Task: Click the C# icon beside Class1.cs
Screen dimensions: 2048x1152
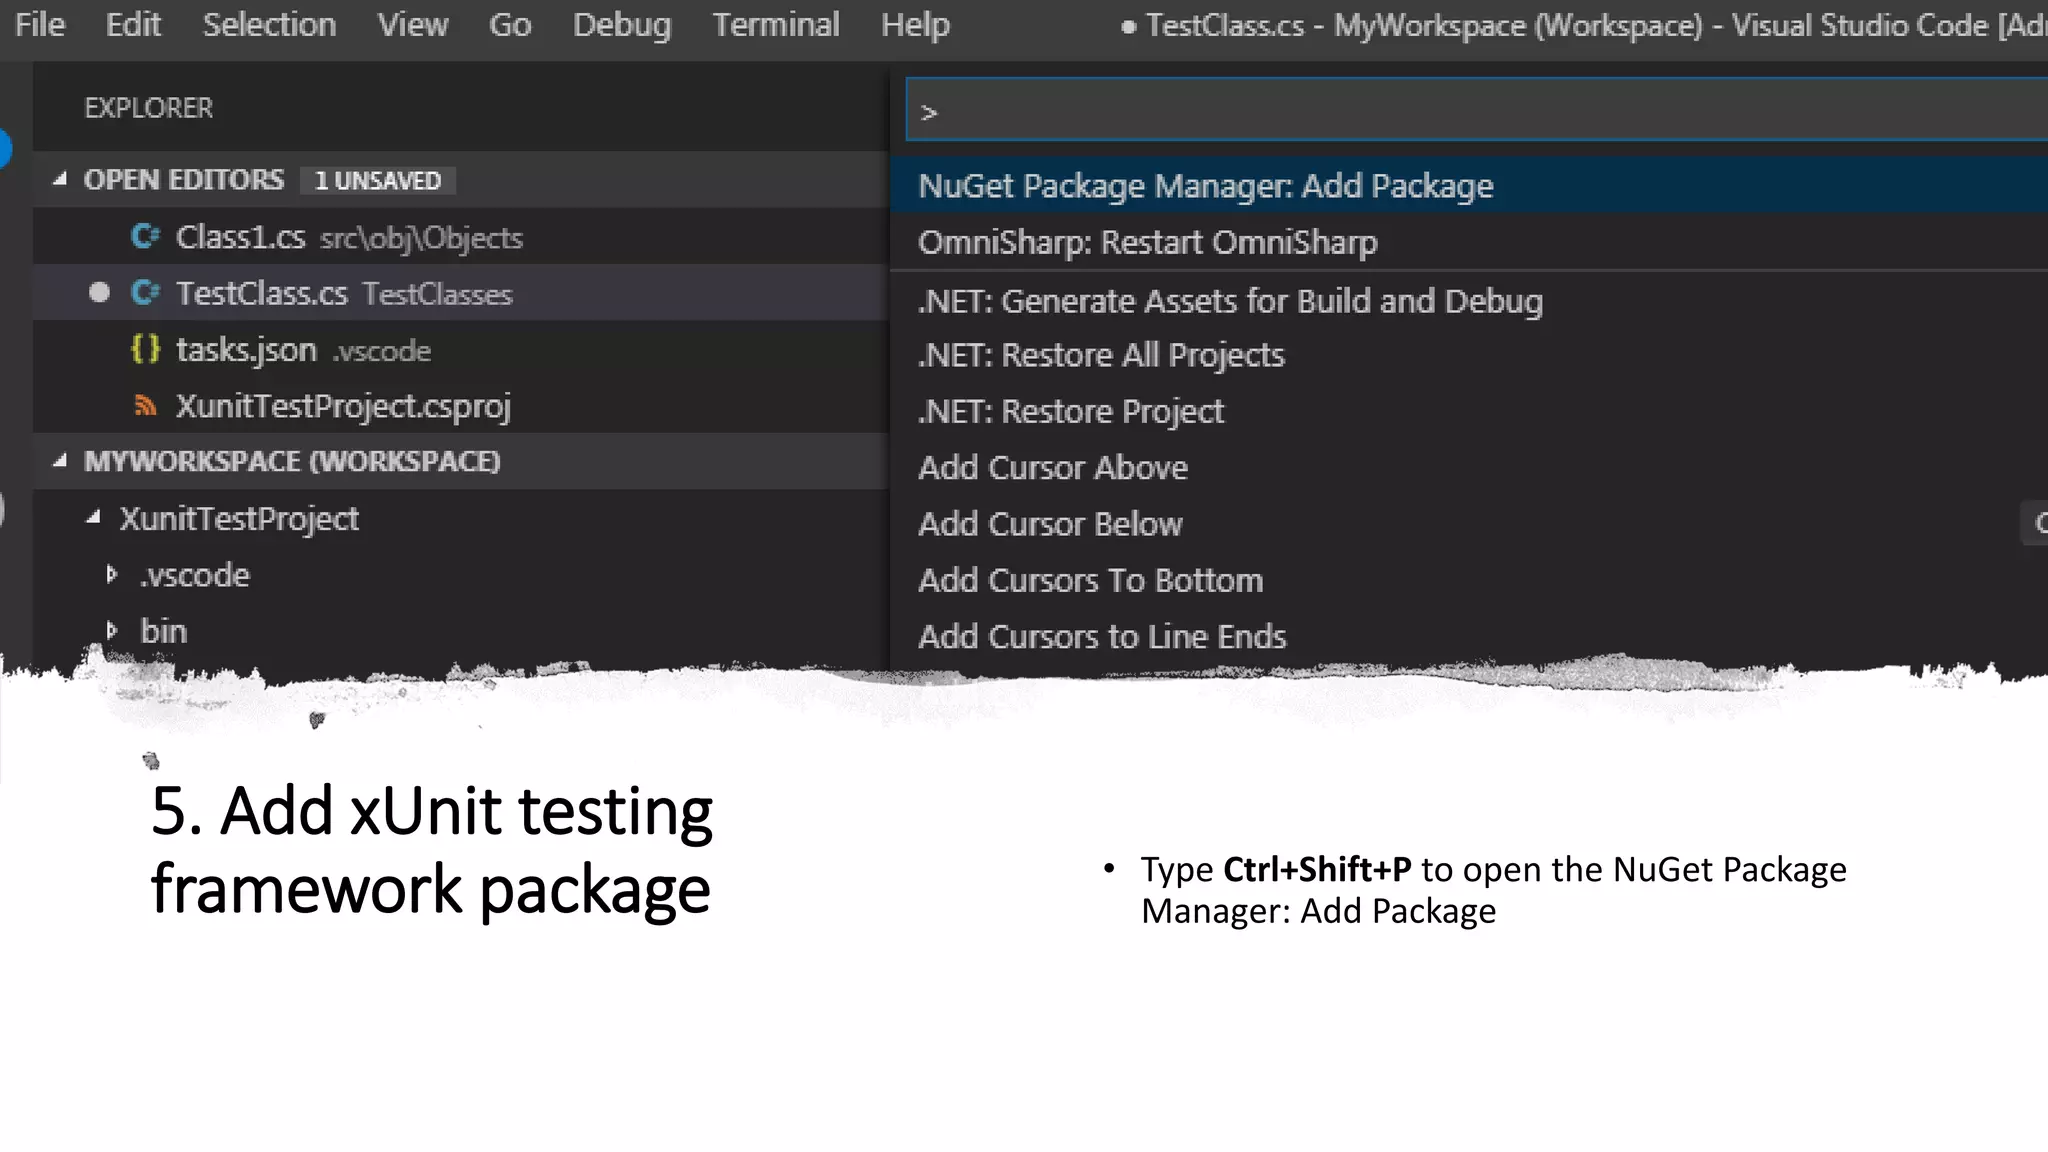Action: 145,237
